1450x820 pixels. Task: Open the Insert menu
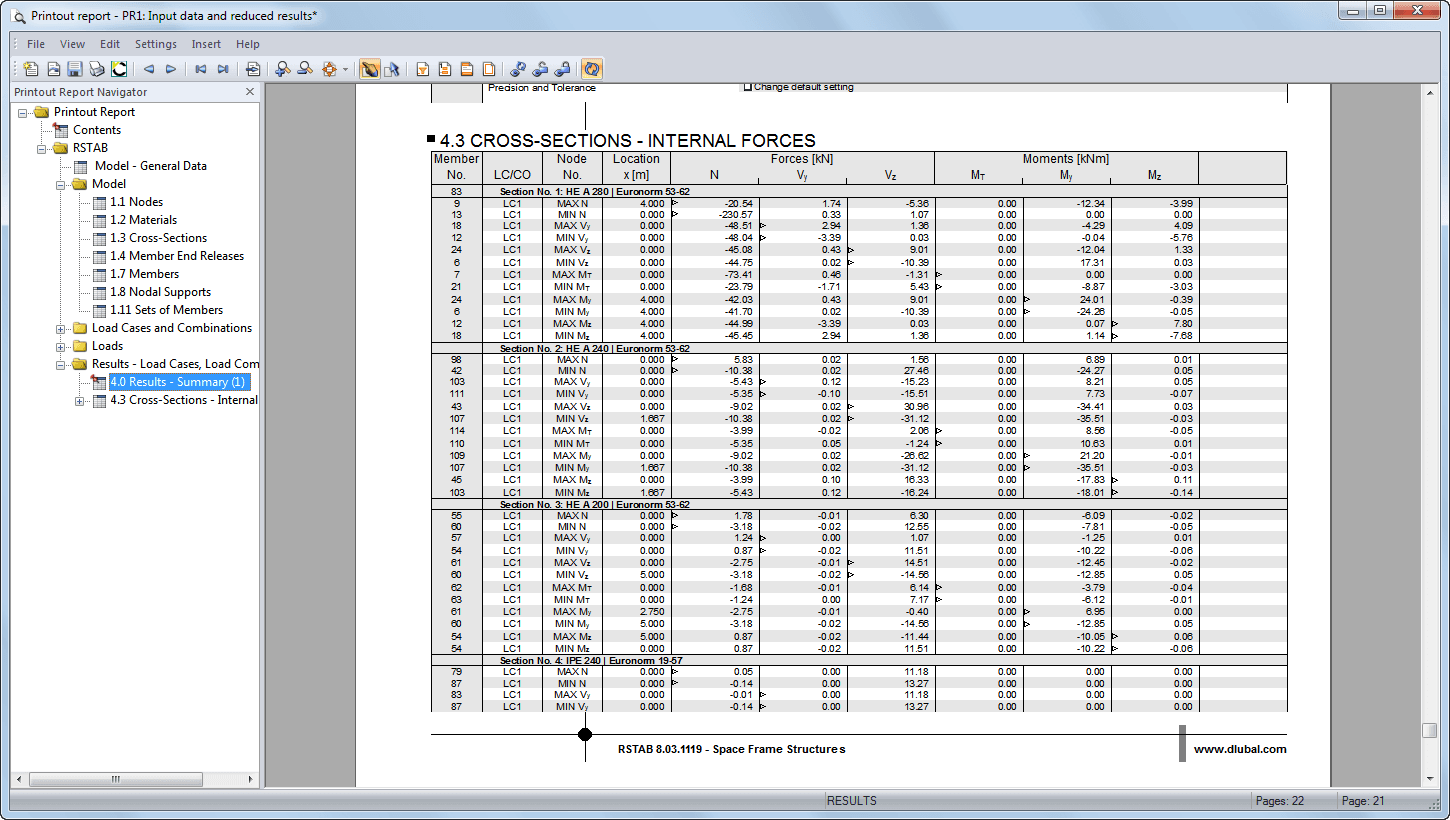206,44
